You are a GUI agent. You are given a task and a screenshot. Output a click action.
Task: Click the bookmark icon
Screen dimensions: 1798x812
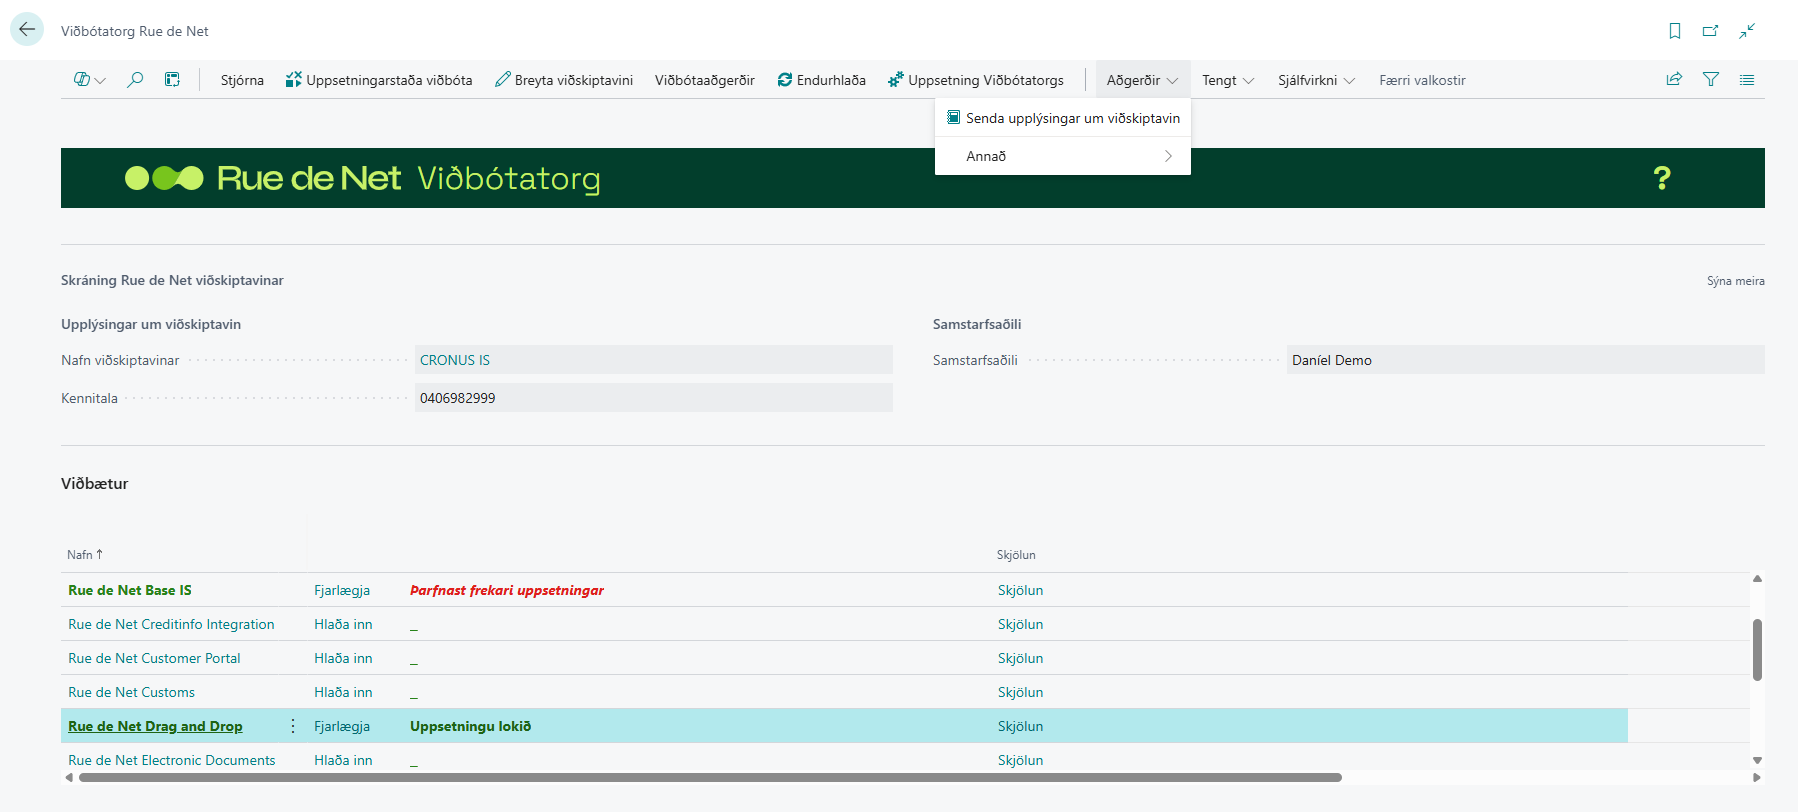click(x=1674, y=31)
